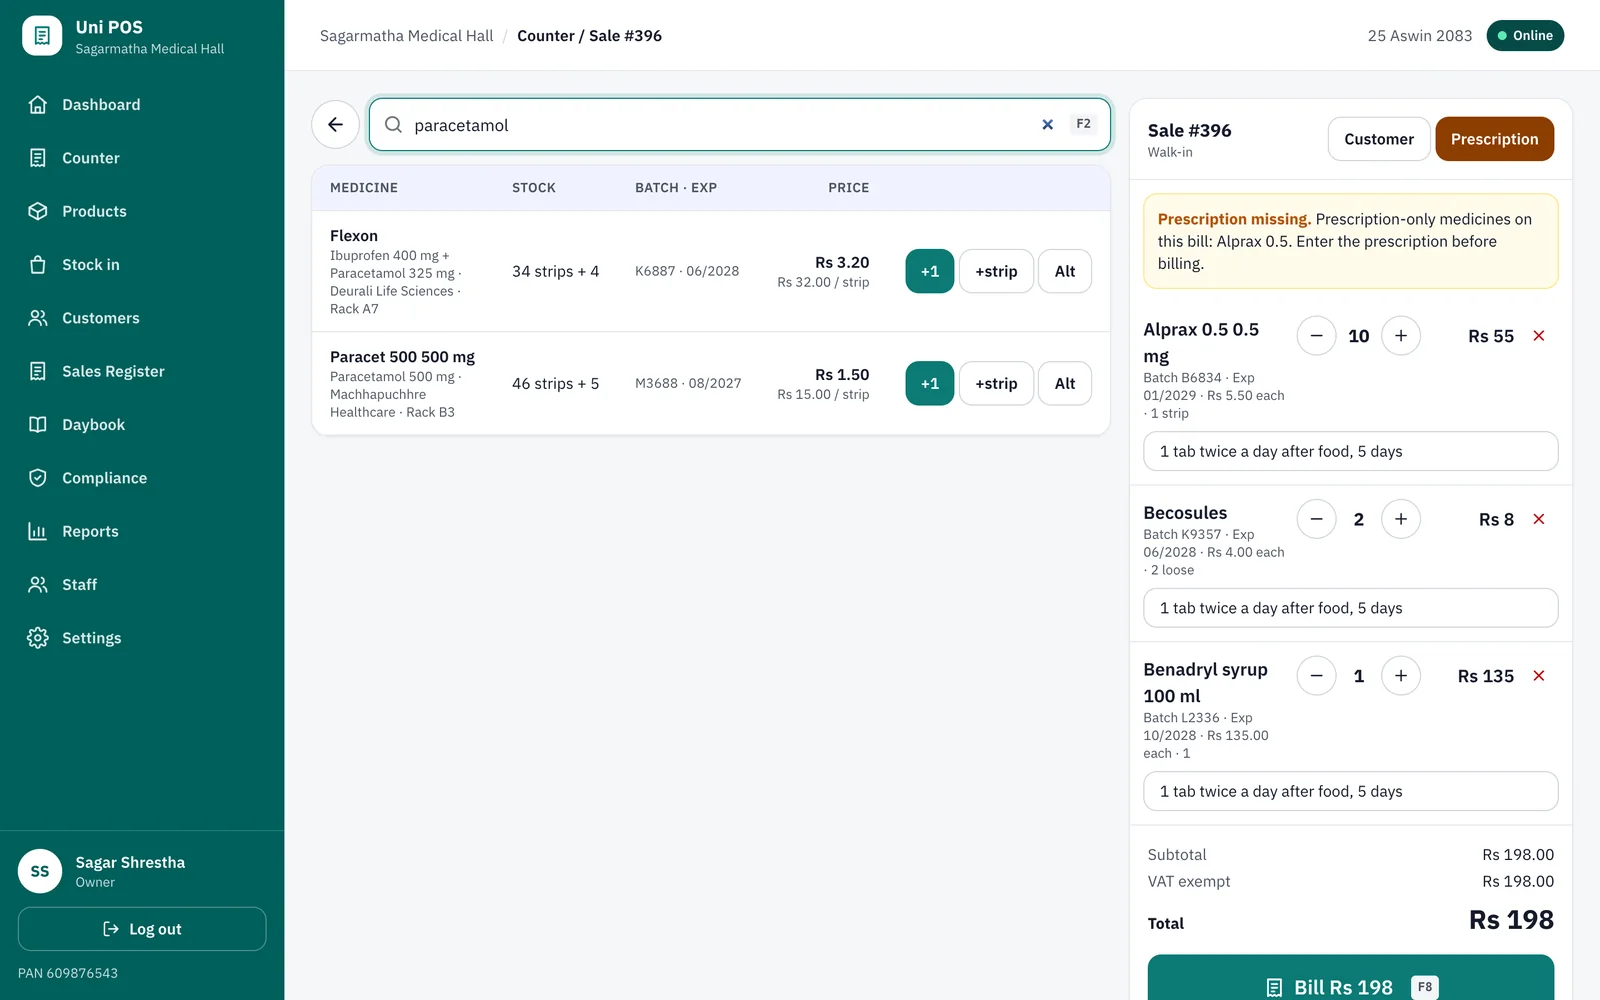Viewport: 1600px width, 1000px height.
Task: Log out of the POS
Action: [x=142, y=929]
